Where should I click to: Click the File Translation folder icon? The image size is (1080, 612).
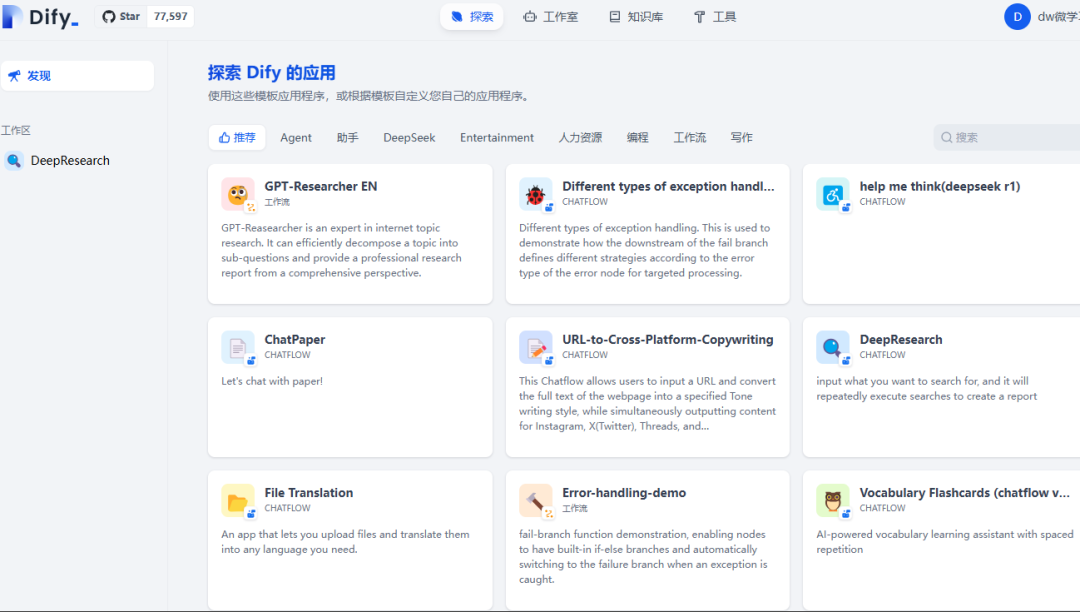[x=237, y=500]
